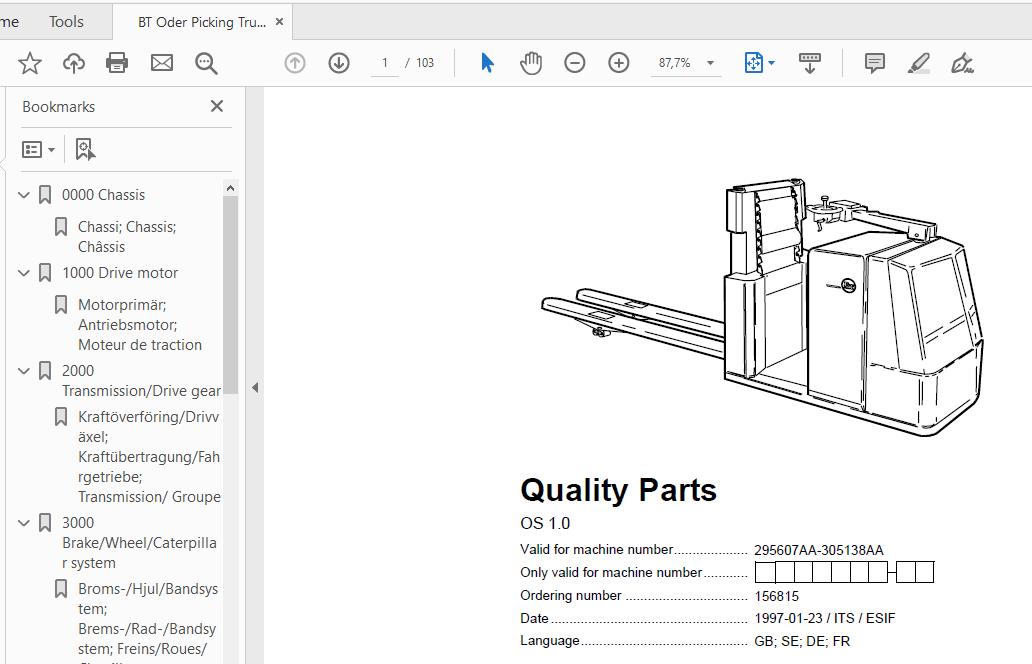Open the find text magnifier tool
The height and width of the screenshot is (664, 1032).
point(206,63)
